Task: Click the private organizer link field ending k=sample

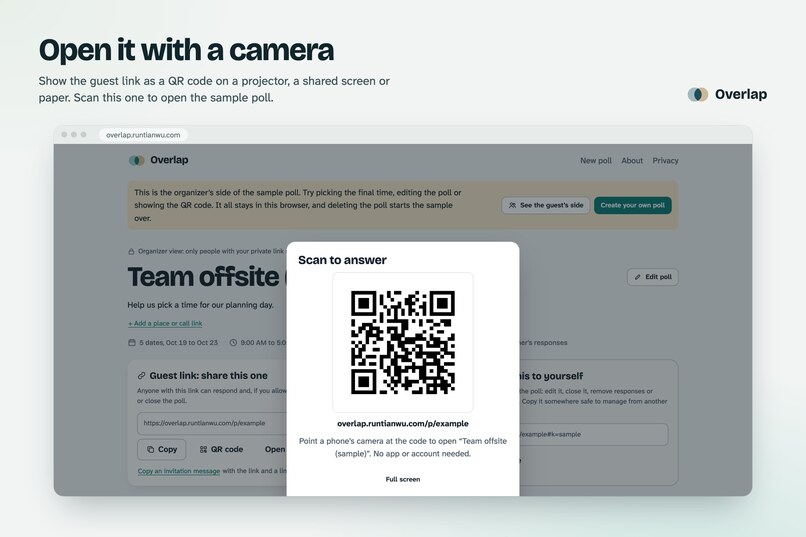Action: click(593, 434)
